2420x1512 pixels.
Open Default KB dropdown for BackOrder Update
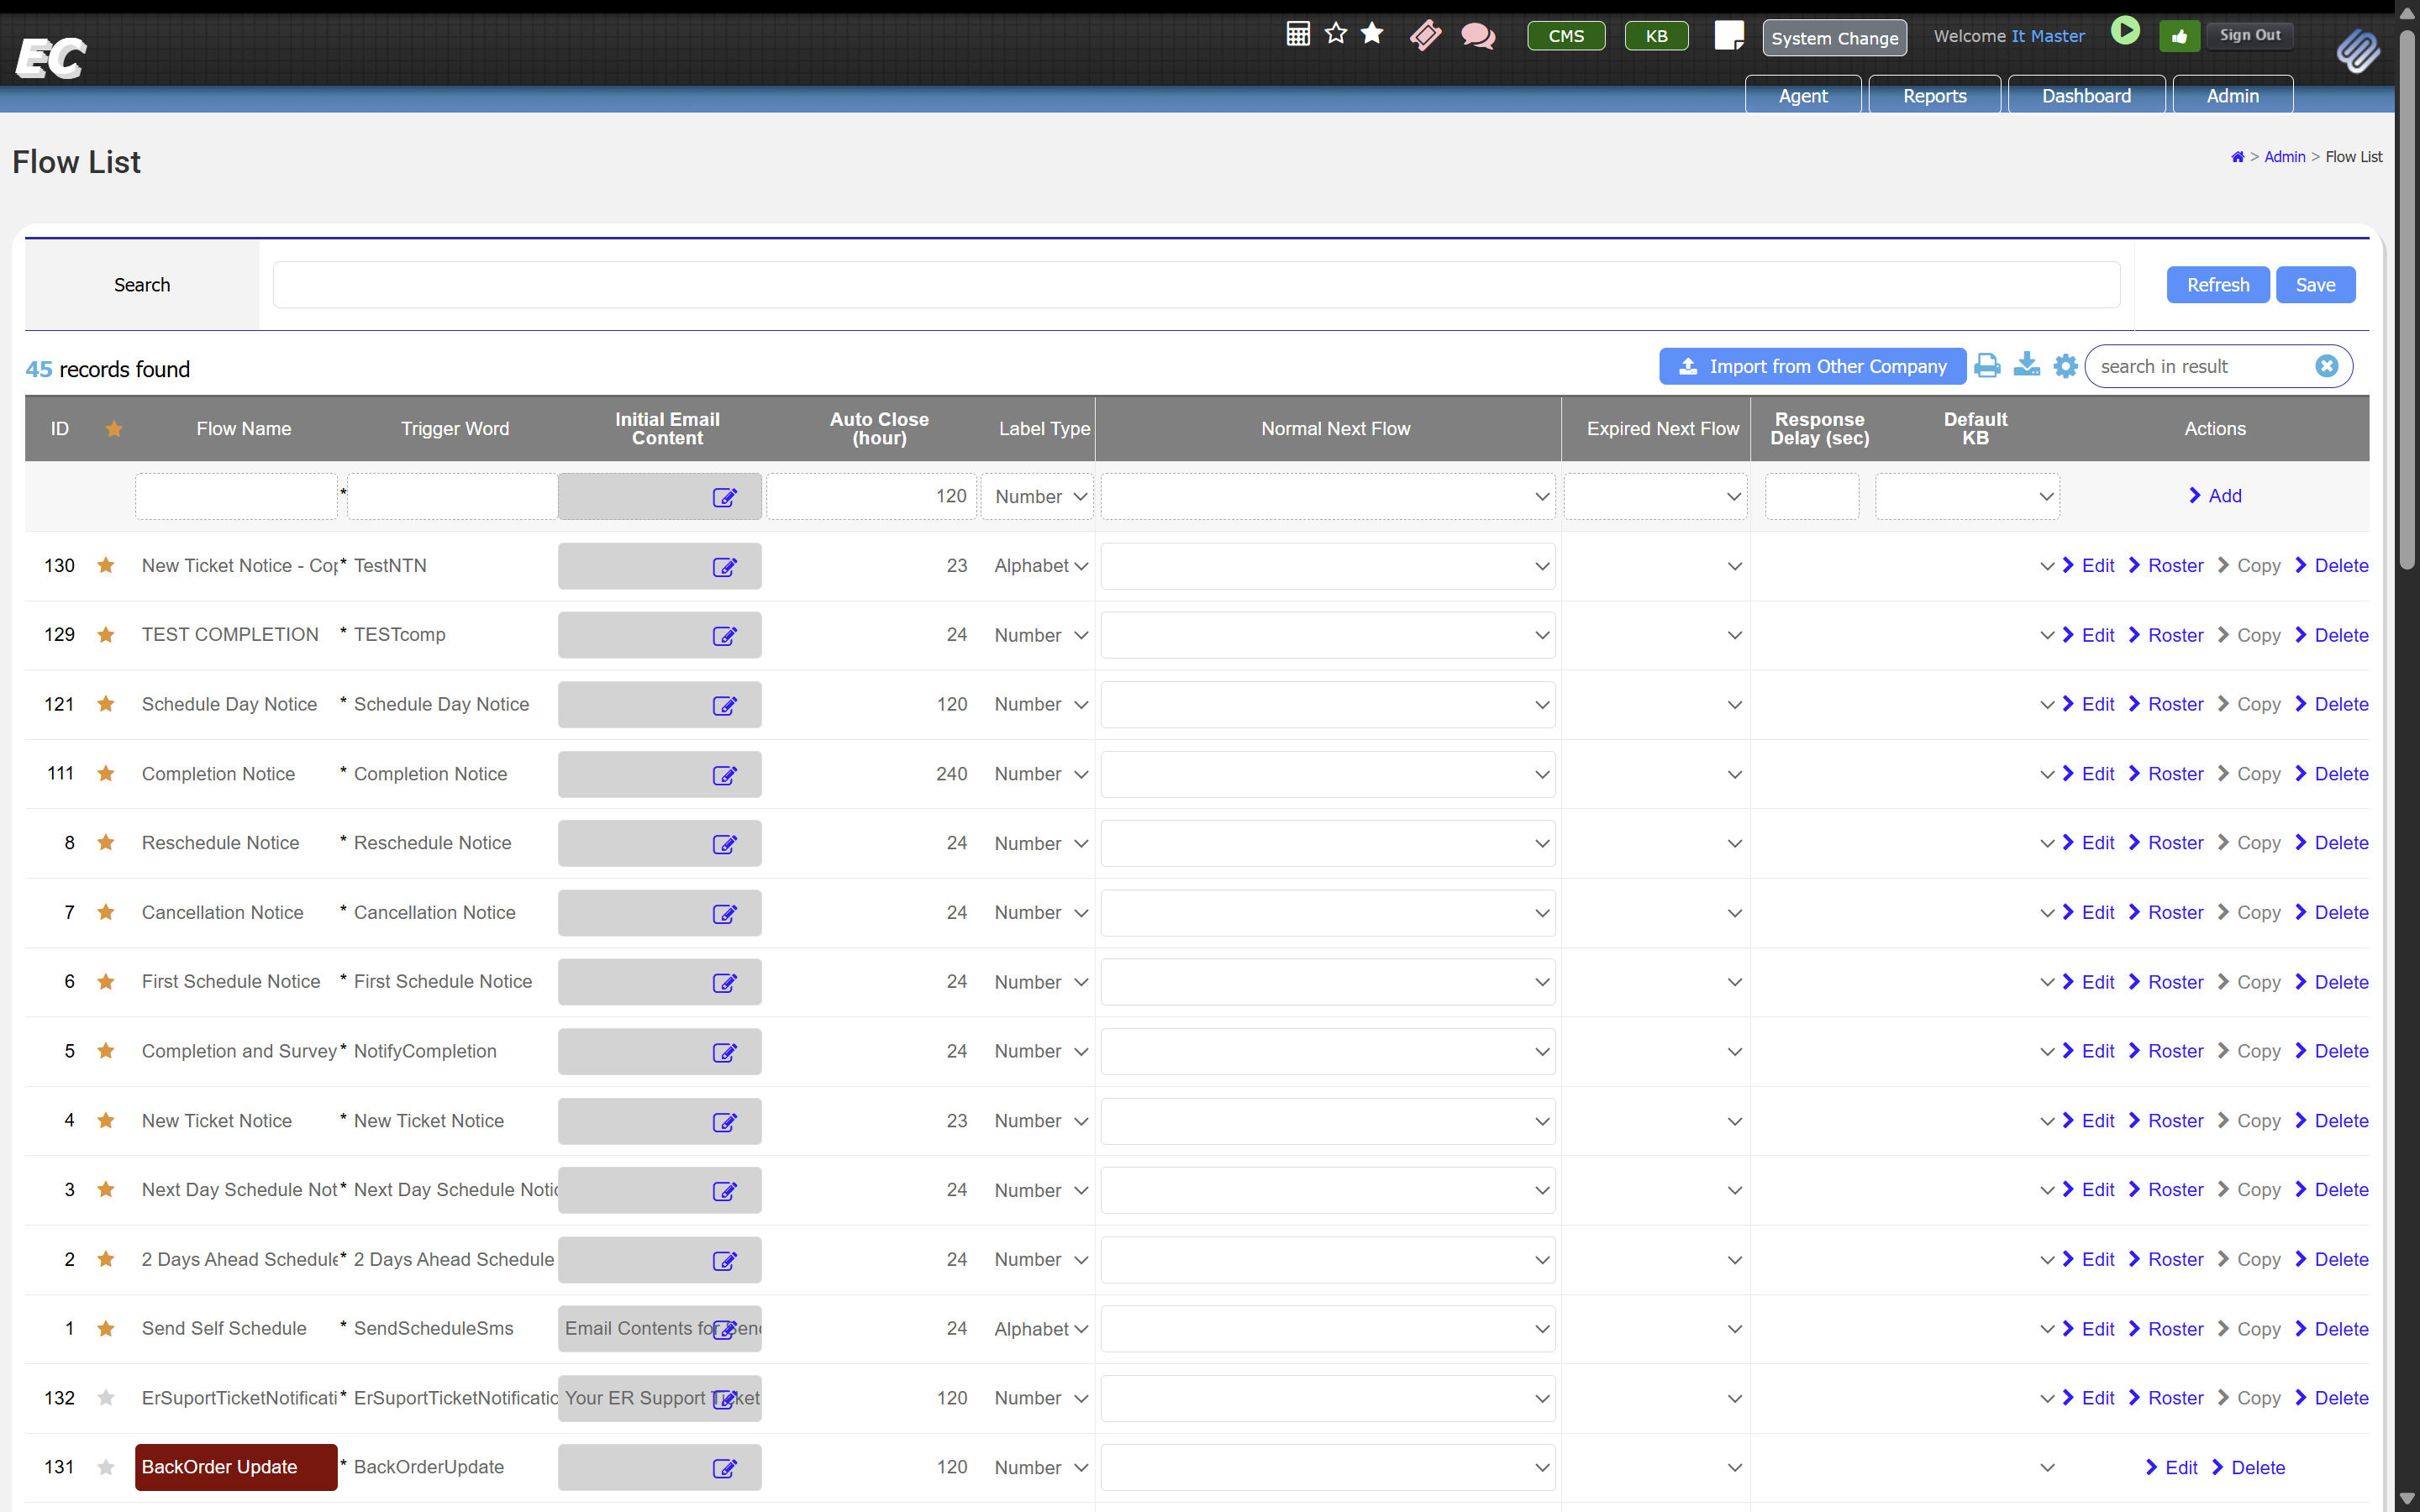1967,1468
